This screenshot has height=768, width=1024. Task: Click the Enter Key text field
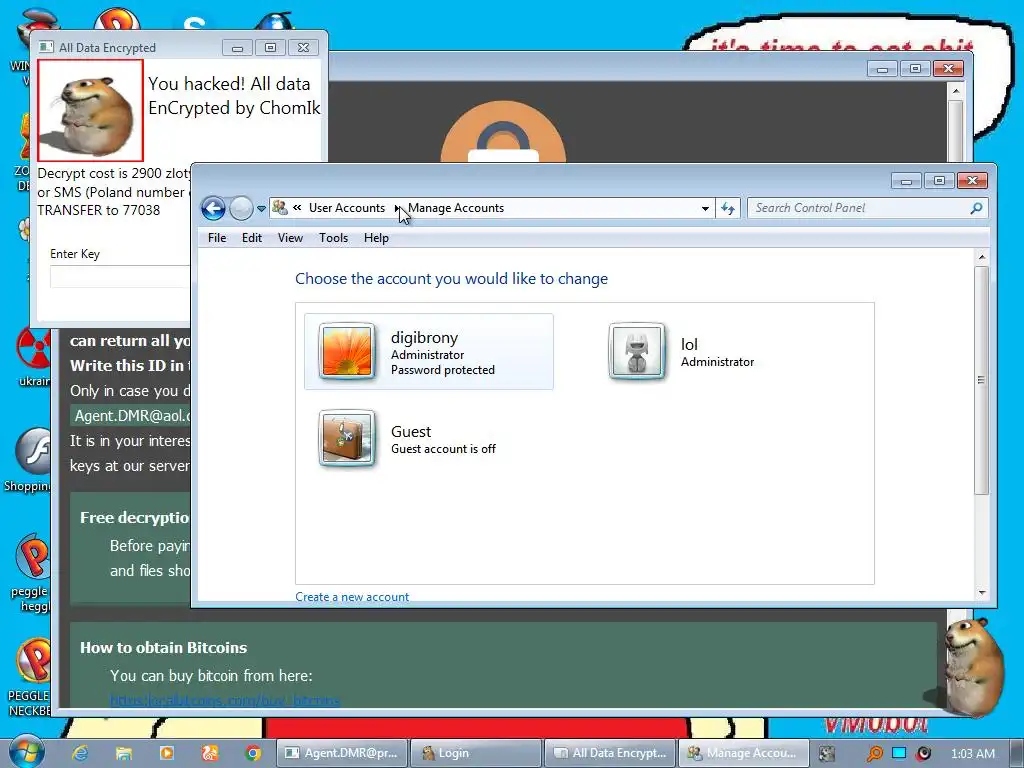coord(120,276)
